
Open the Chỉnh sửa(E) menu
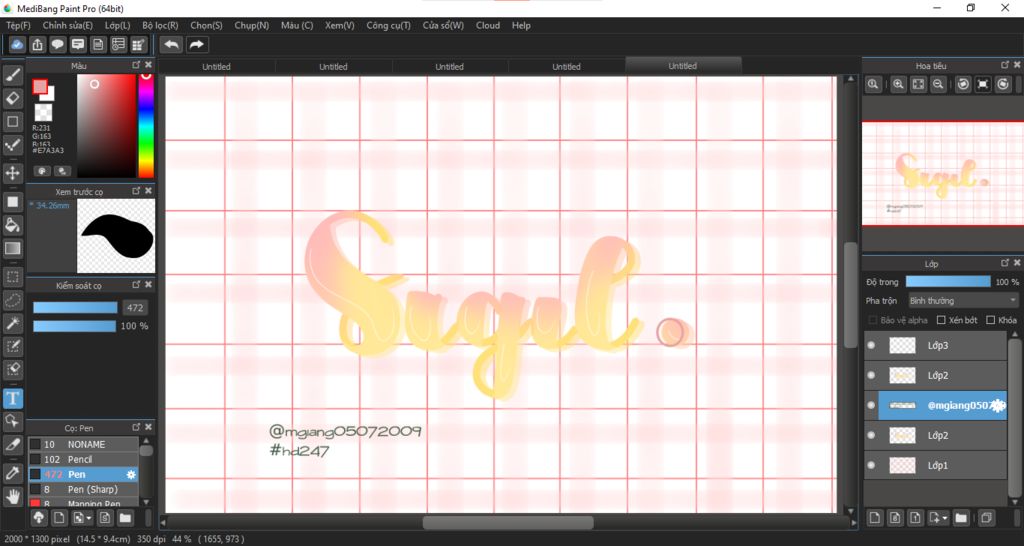pyautogui.click(x=68, y=25)
